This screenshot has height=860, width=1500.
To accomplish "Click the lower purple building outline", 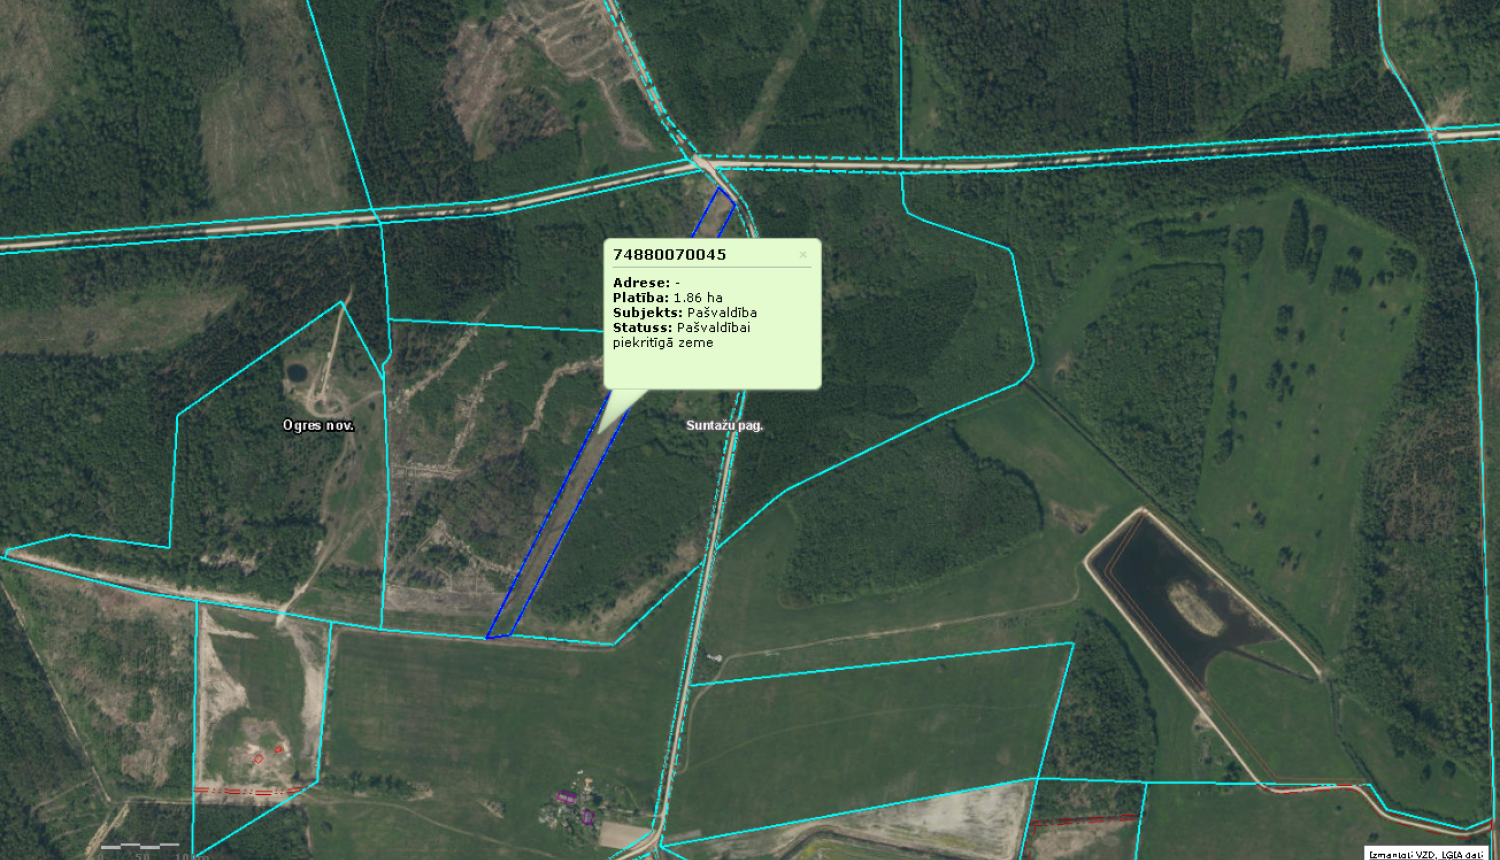I will click(587, 817).
